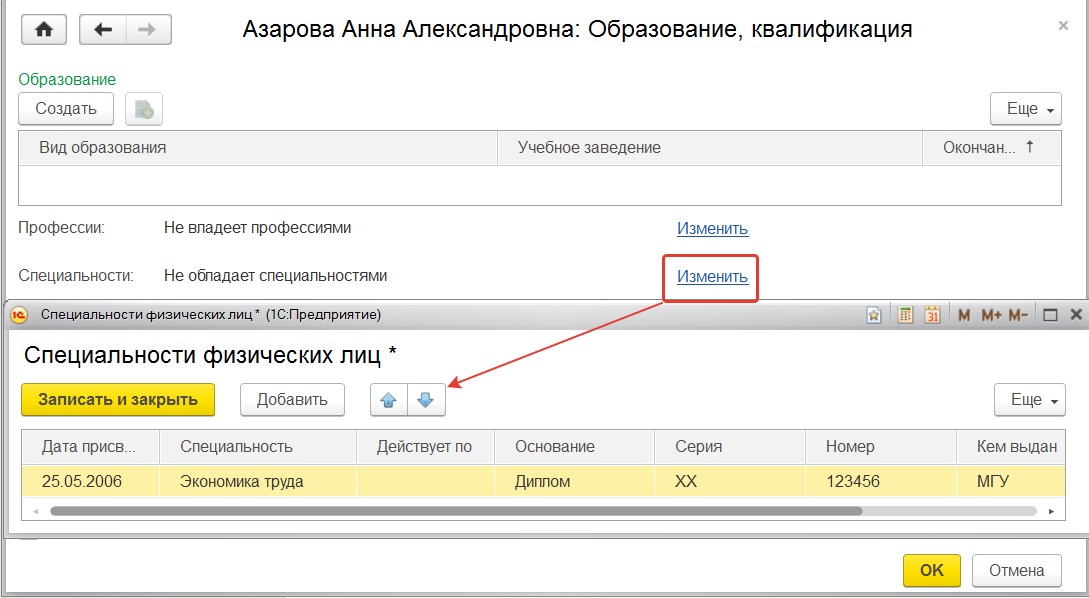Viewport: 1089px width, 598px height.
Task: Click the favorites star icon in title bar
Action: [874, 315]
